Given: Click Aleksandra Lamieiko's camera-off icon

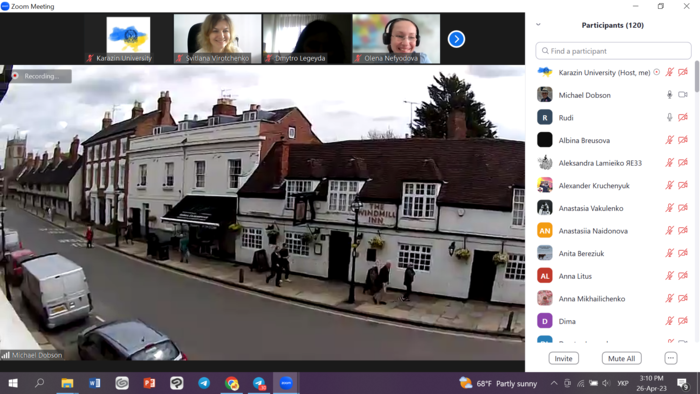Looking at the screenshot, I should [683, 162].
